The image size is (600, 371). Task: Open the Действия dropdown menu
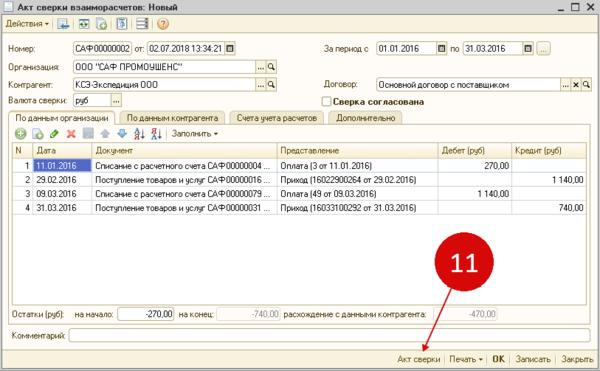pyautogui.click(x=27, y=24)
